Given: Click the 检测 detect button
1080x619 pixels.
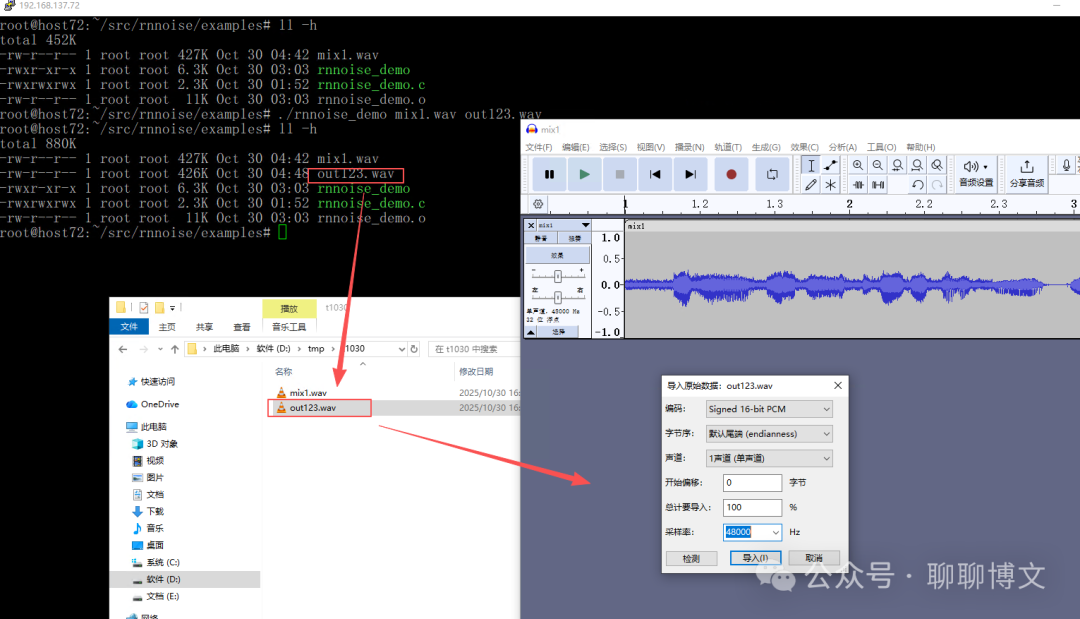Looking at the screenshot, I should tap(692, 558).
